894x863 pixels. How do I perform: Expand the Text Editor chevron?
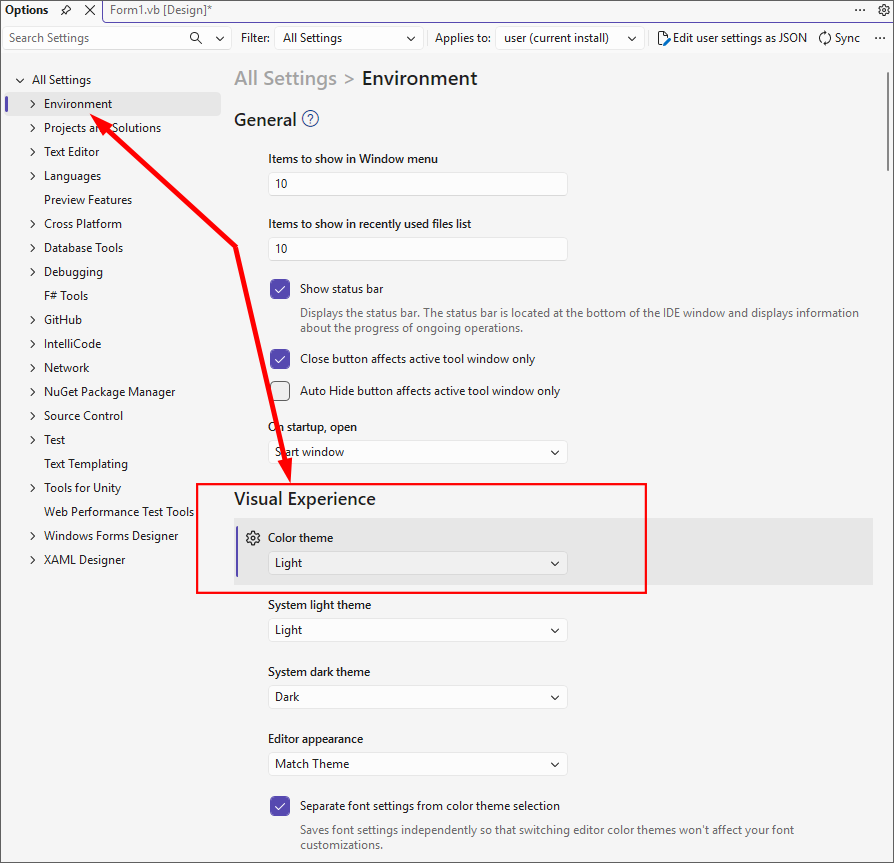coord(32,152)
